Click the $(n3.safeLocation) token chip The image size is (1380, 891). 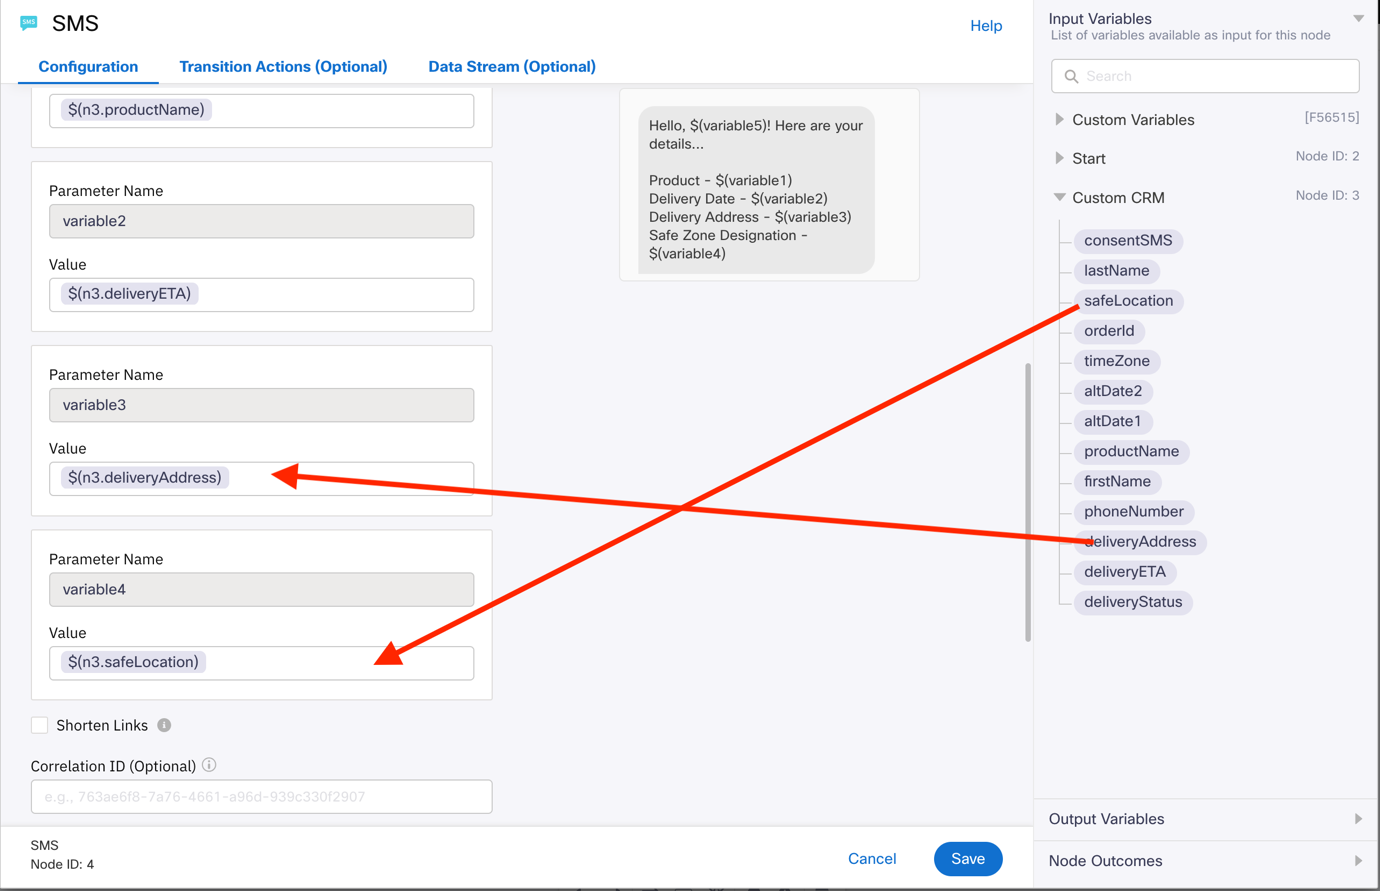pos(133,662)
